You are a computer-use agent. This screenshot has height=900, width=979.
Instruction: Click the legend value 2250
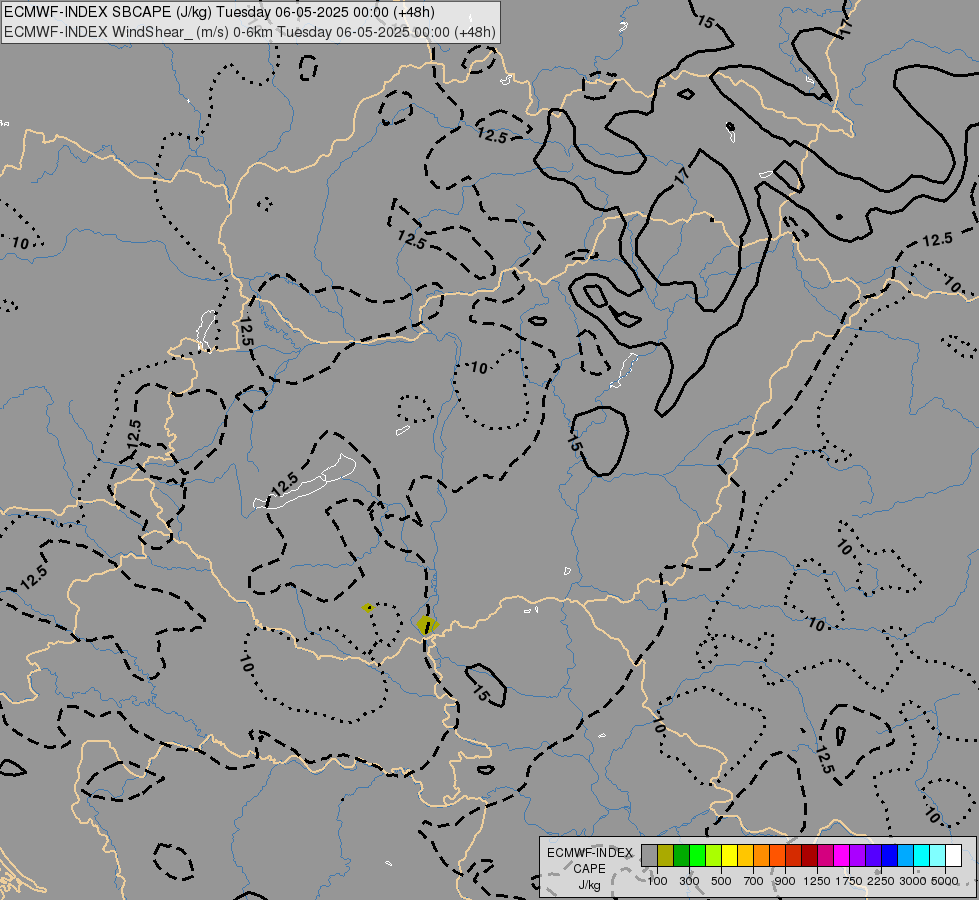(881, 881)
